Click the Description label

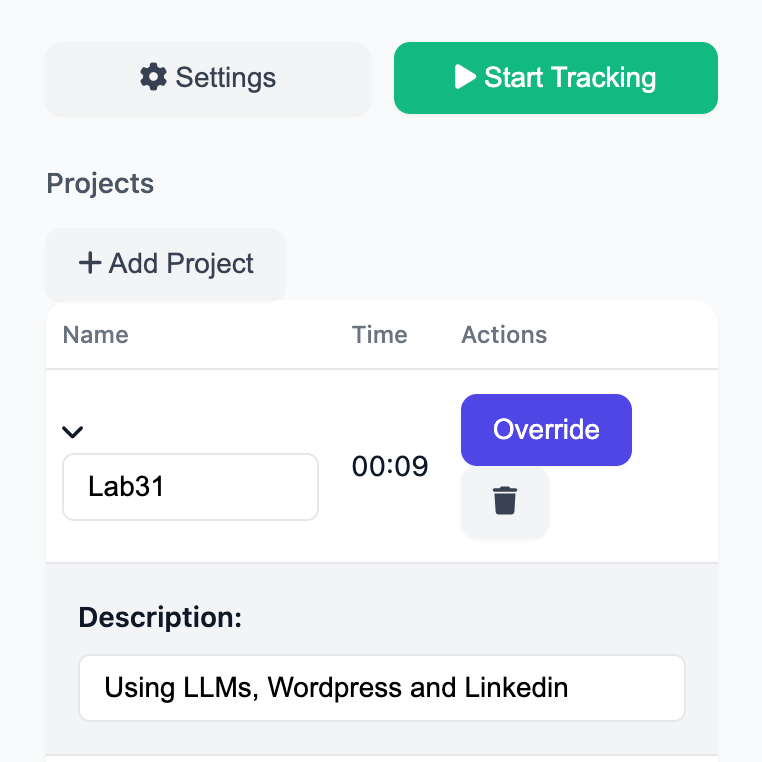click(160, 617)
